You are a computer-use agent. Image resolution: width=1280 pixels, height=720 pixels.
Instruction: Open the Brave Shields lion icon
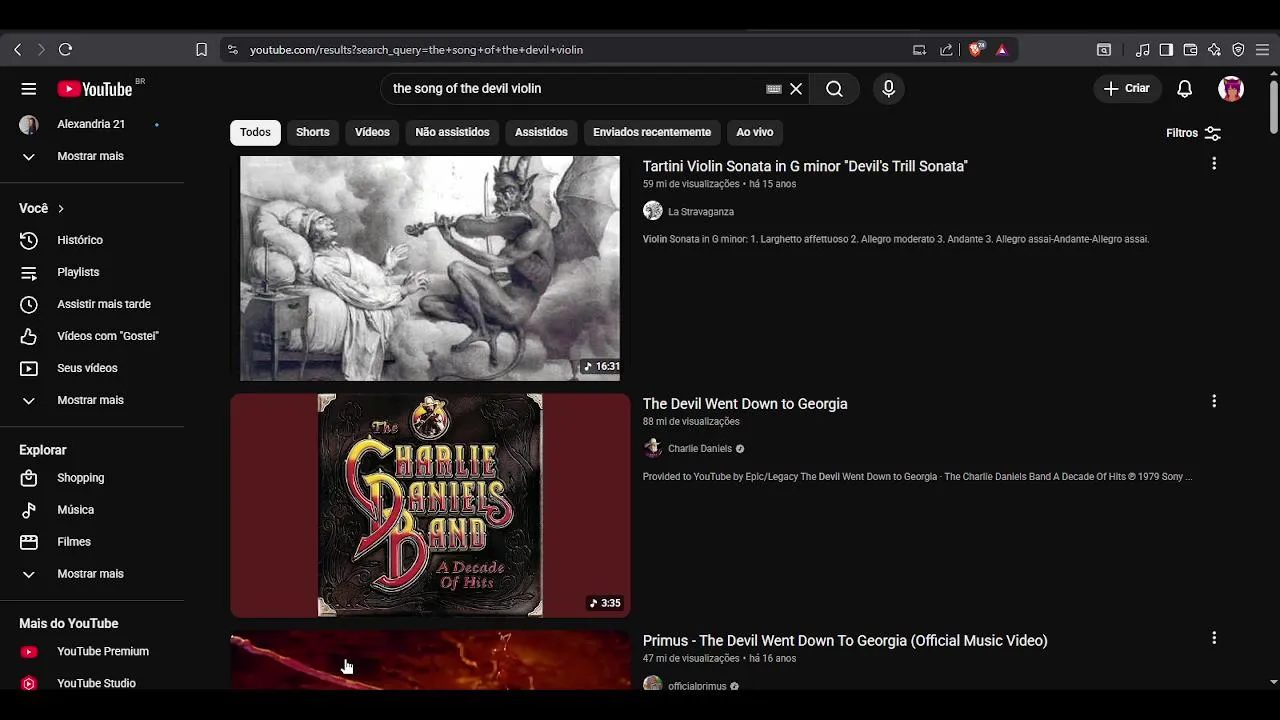pos(976,49)
